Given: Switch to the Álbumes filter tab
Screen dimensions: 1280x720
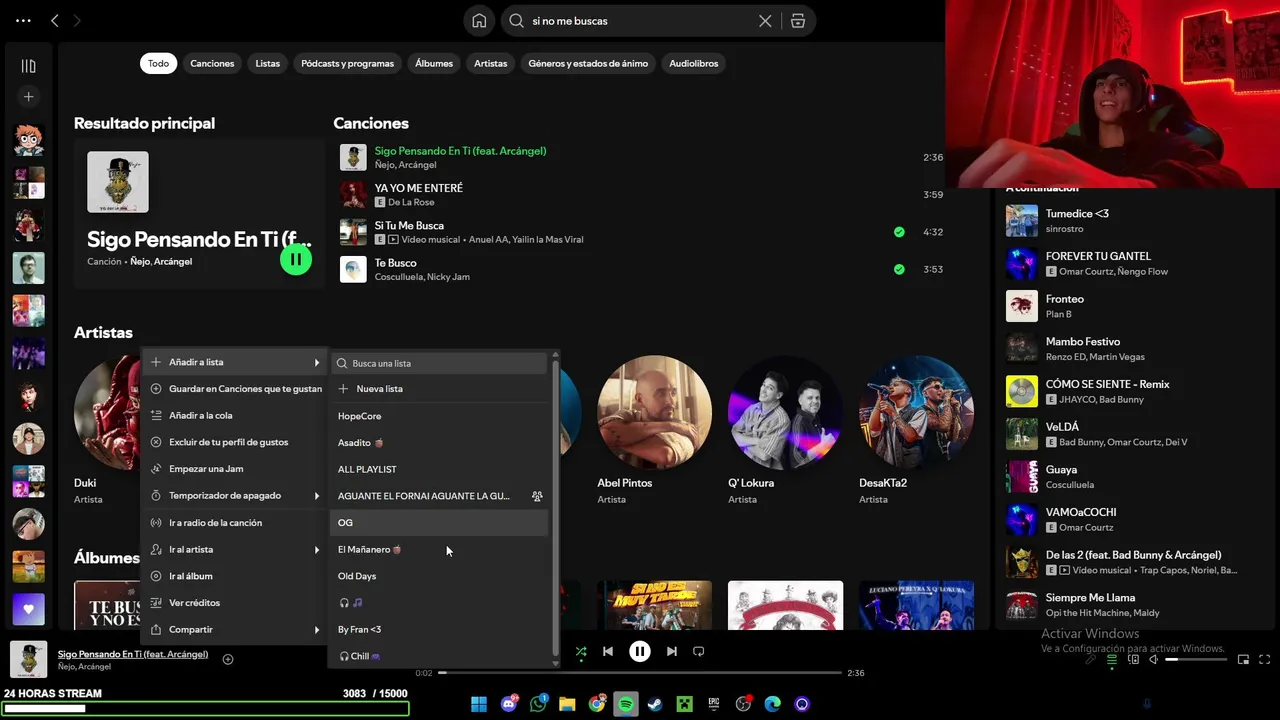Looking at the screenshot, I should 434,63.
